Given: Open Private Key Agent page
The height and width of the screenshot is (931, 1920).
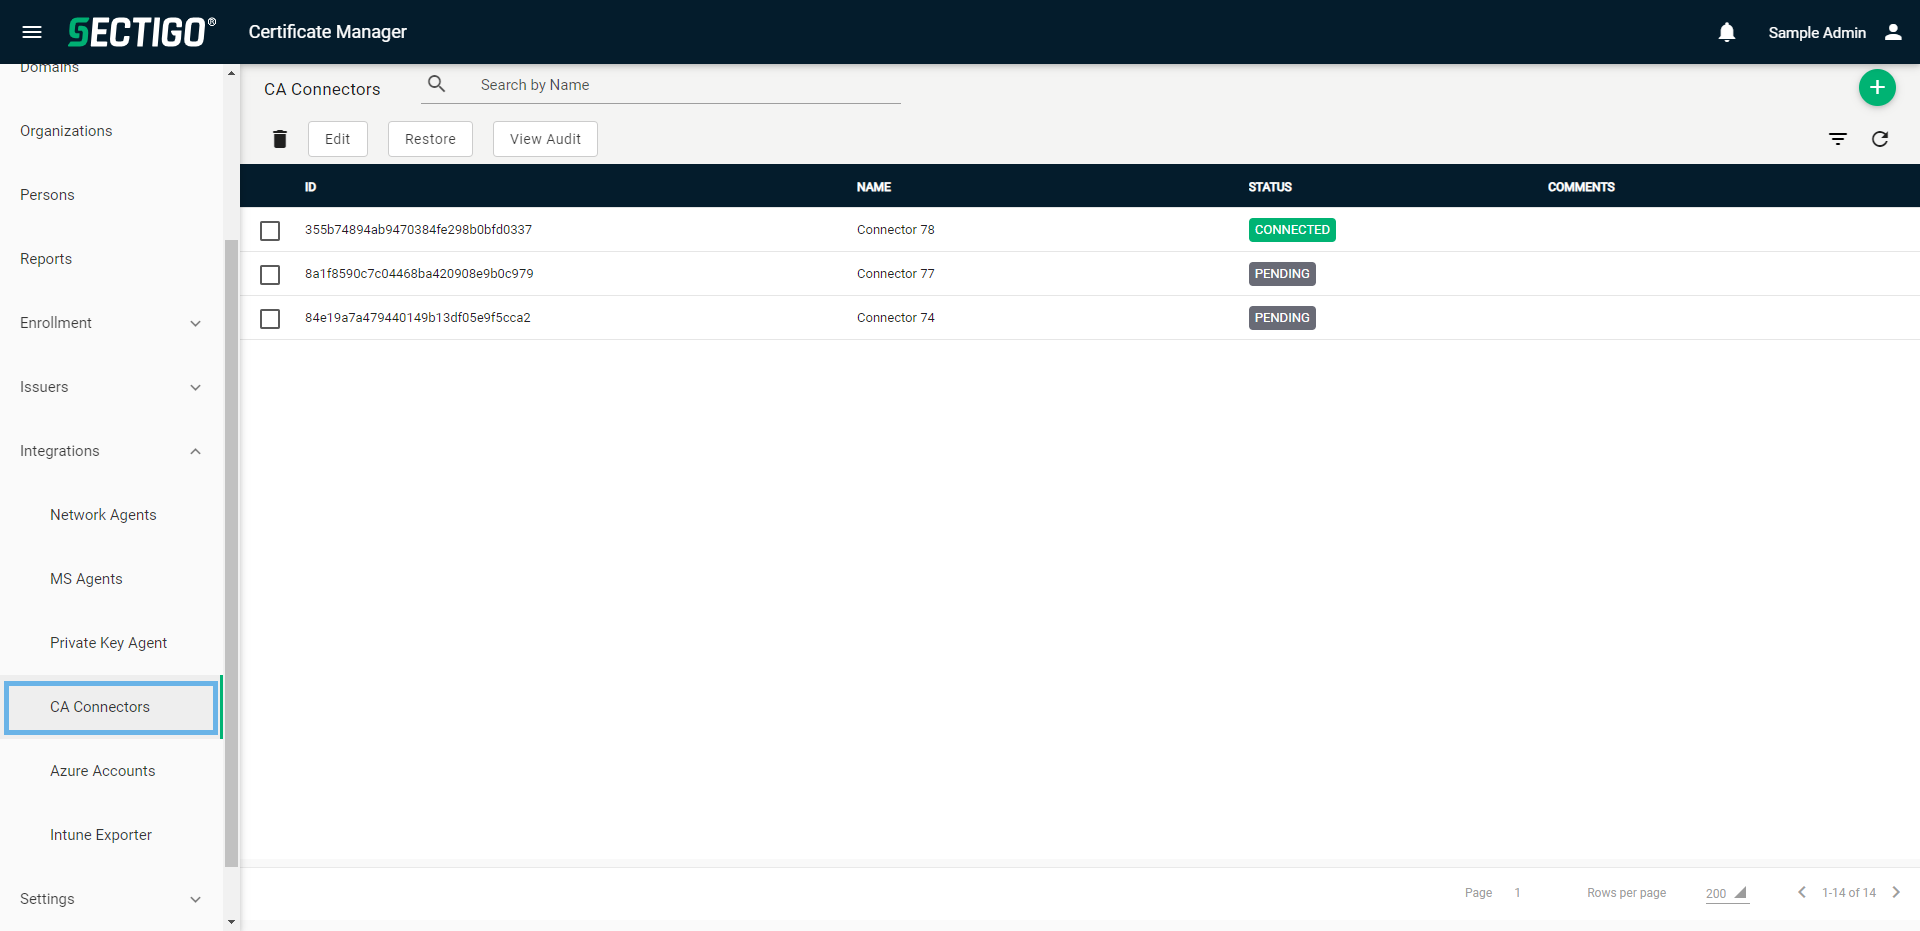Looking at the screenshot, I should pyautogui.click(x=108, y=643).
